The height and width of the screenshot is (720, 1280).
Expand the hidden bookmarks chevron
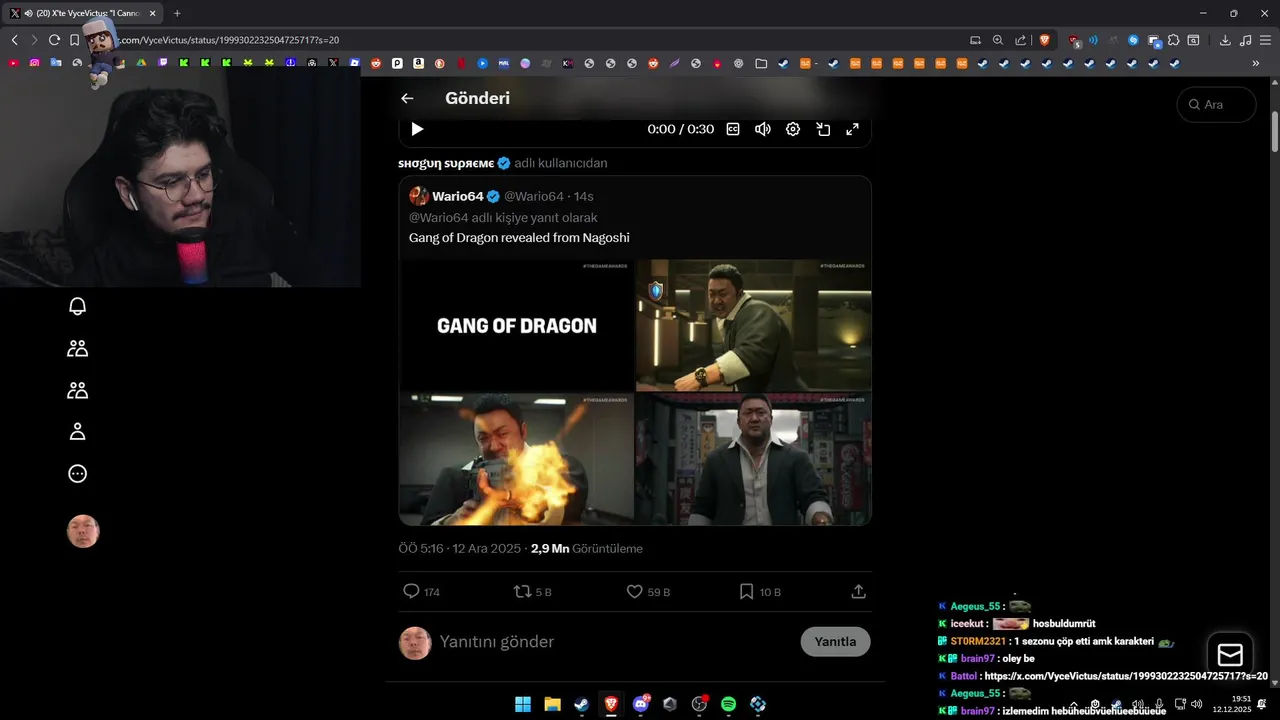coord(1256,63)
